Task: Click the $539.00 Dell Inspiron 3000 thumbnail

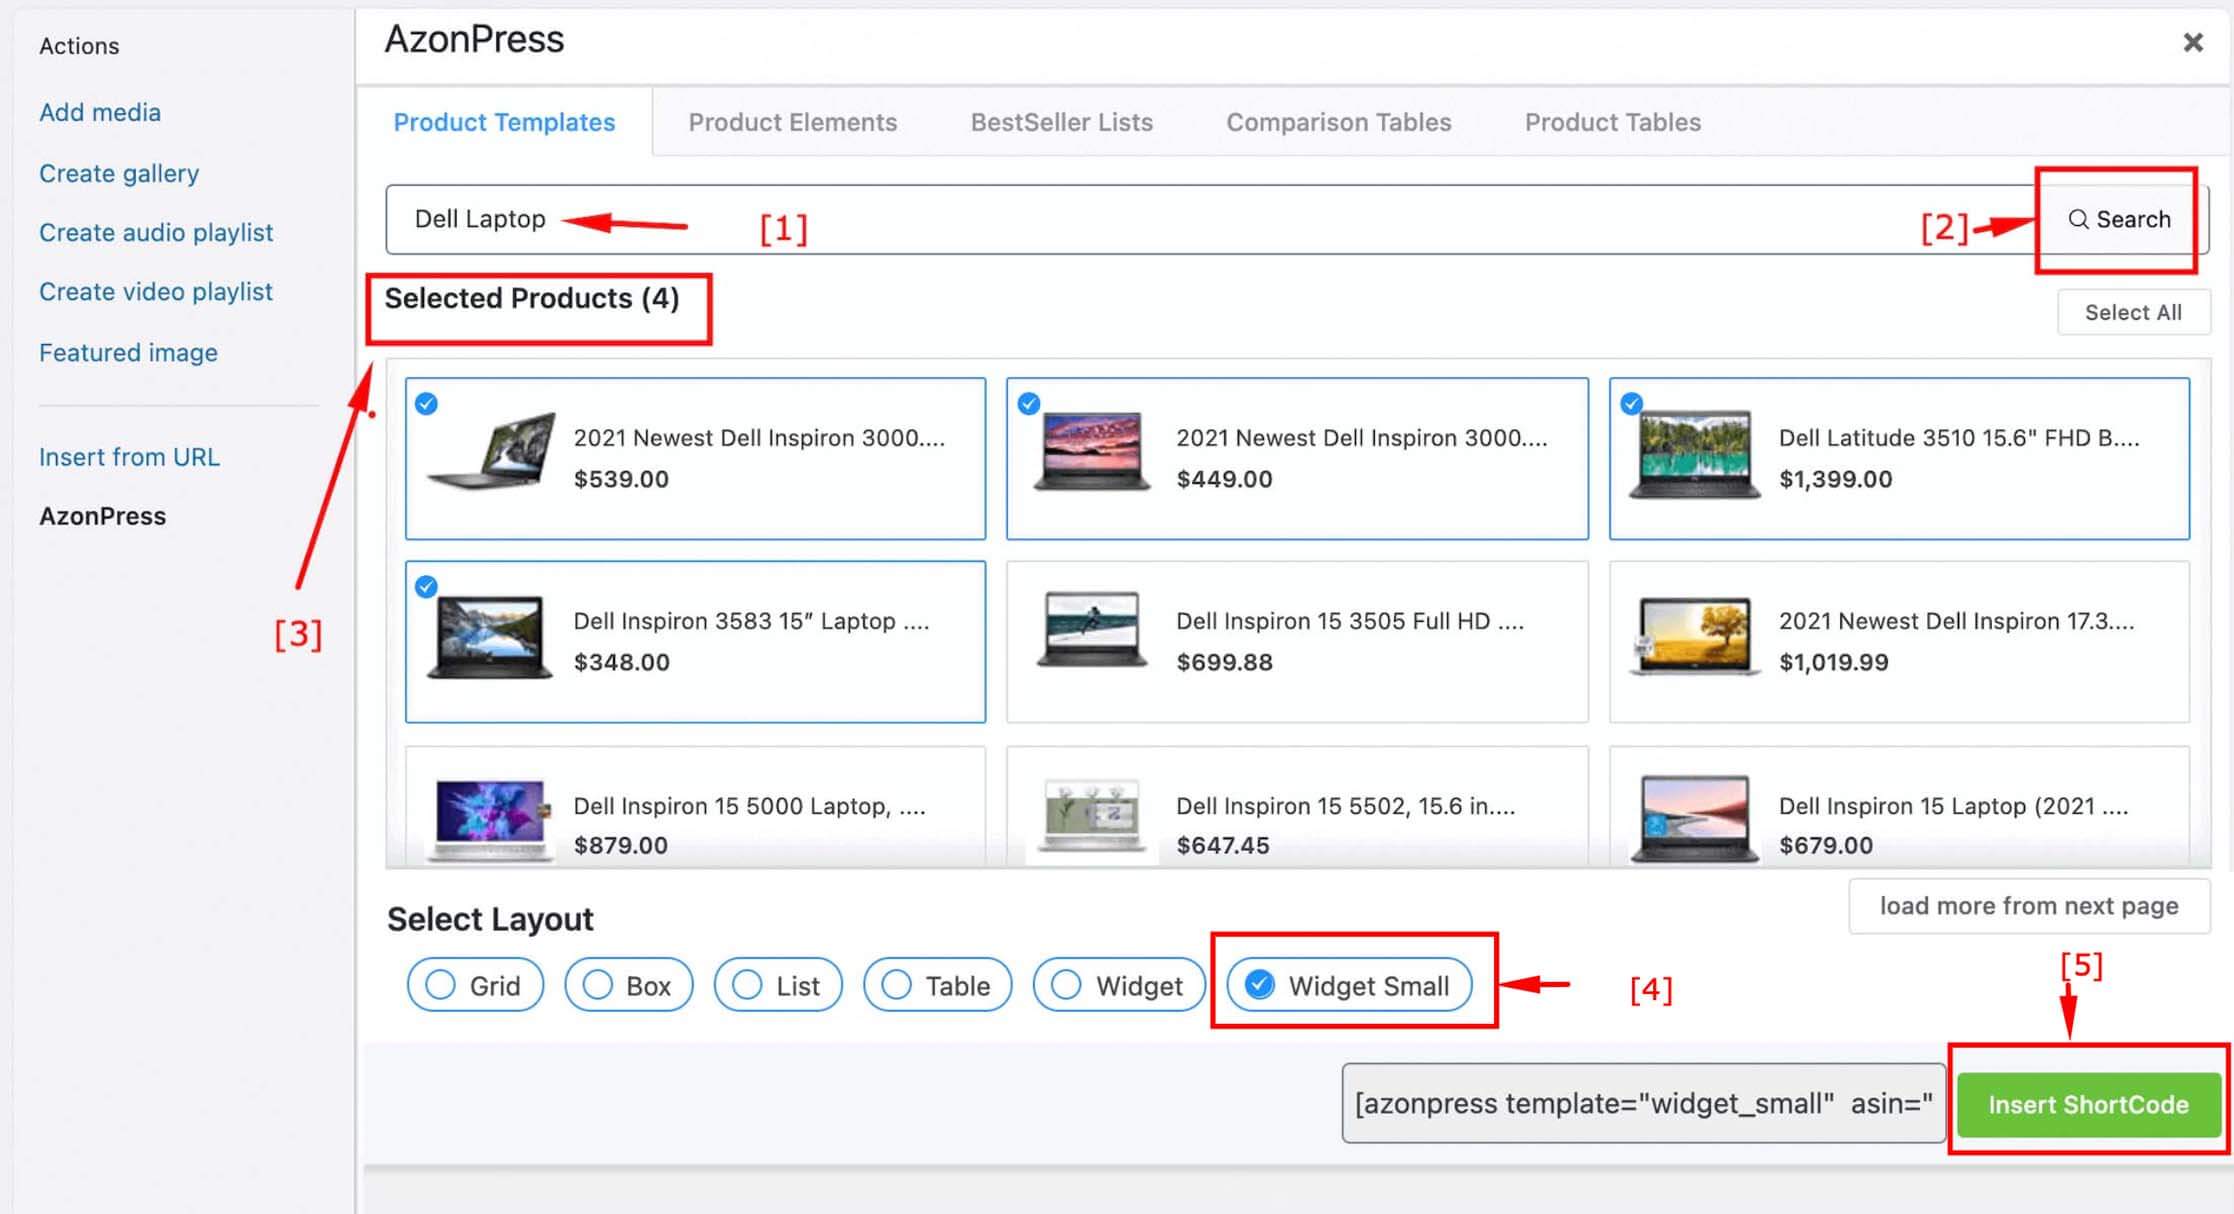Action: [490, 450]
